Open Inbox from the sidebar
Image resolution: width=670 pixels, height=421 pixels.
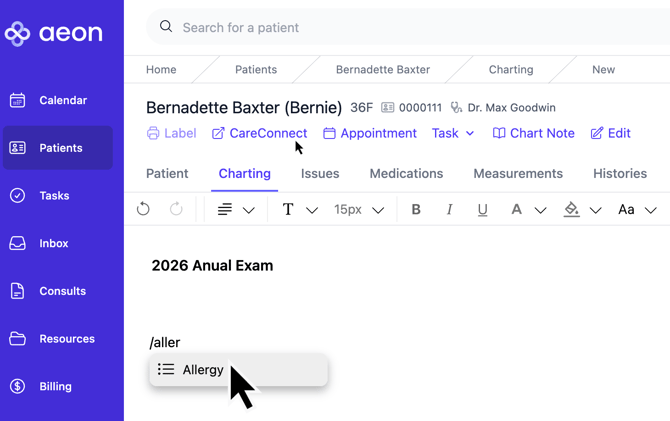[x=54, y=243]
